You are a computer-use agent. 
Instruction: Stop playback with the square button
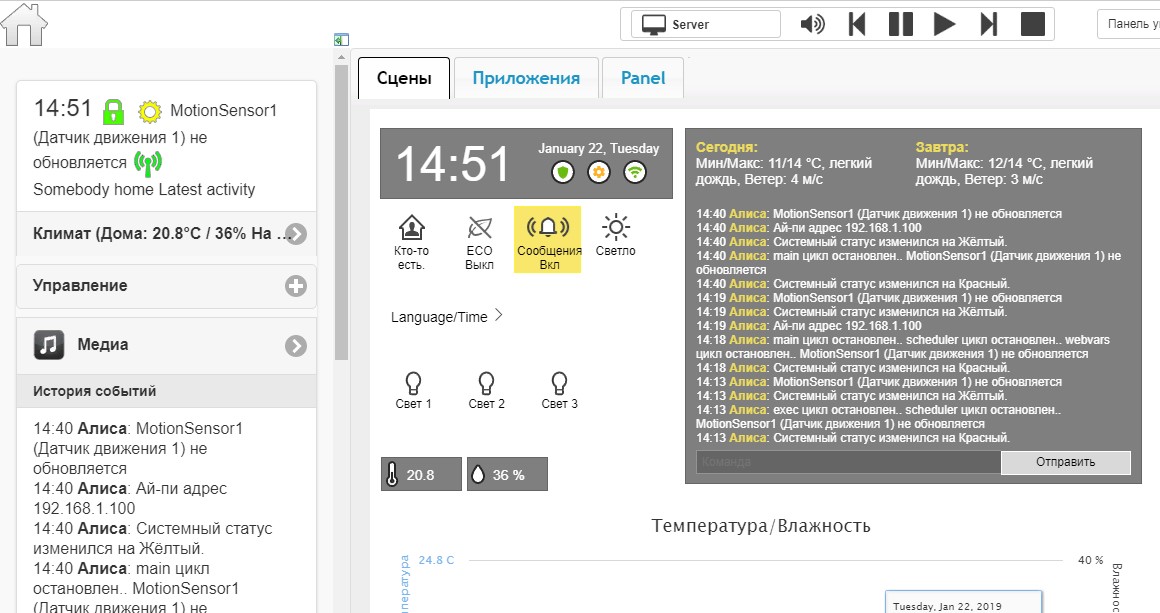click(x=1033, y=24)
